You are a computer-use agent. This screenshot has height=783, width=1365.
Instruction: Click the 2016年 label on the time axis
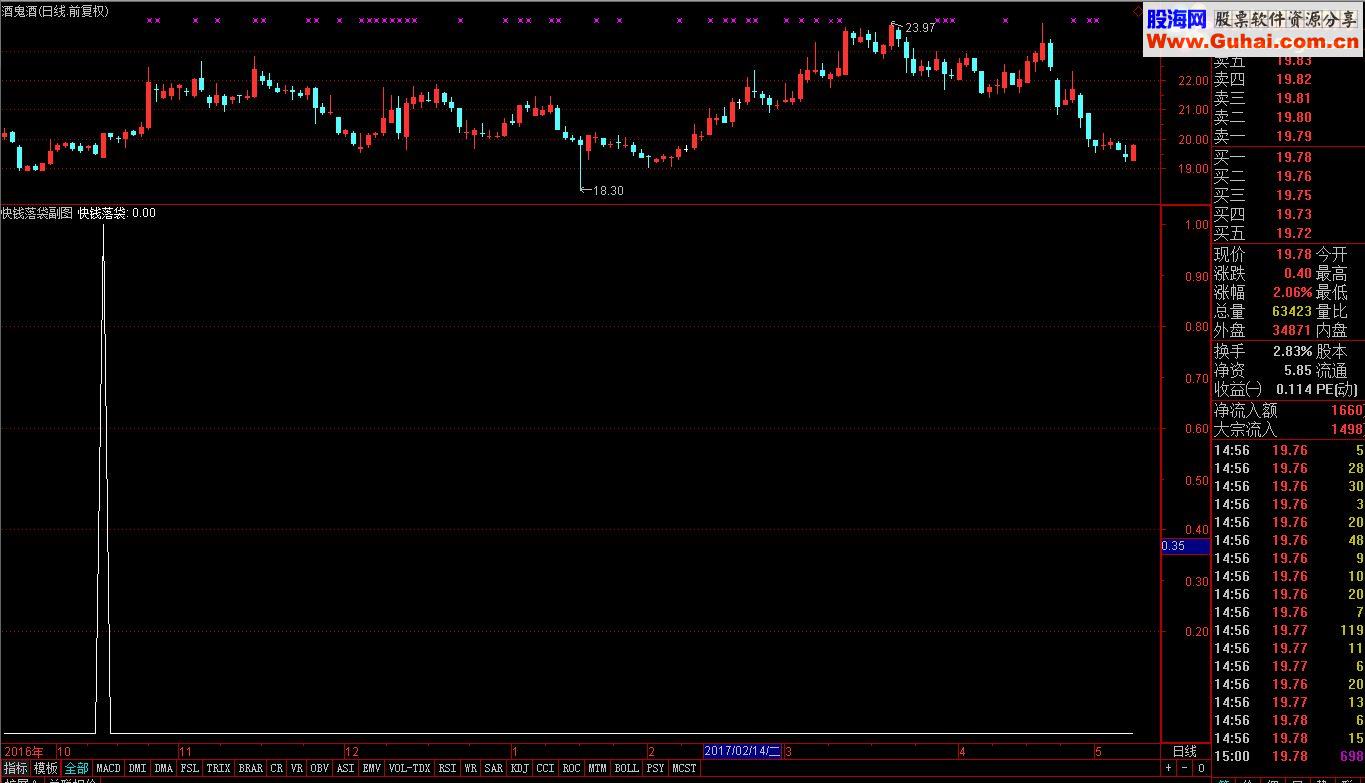click(25, 751)
